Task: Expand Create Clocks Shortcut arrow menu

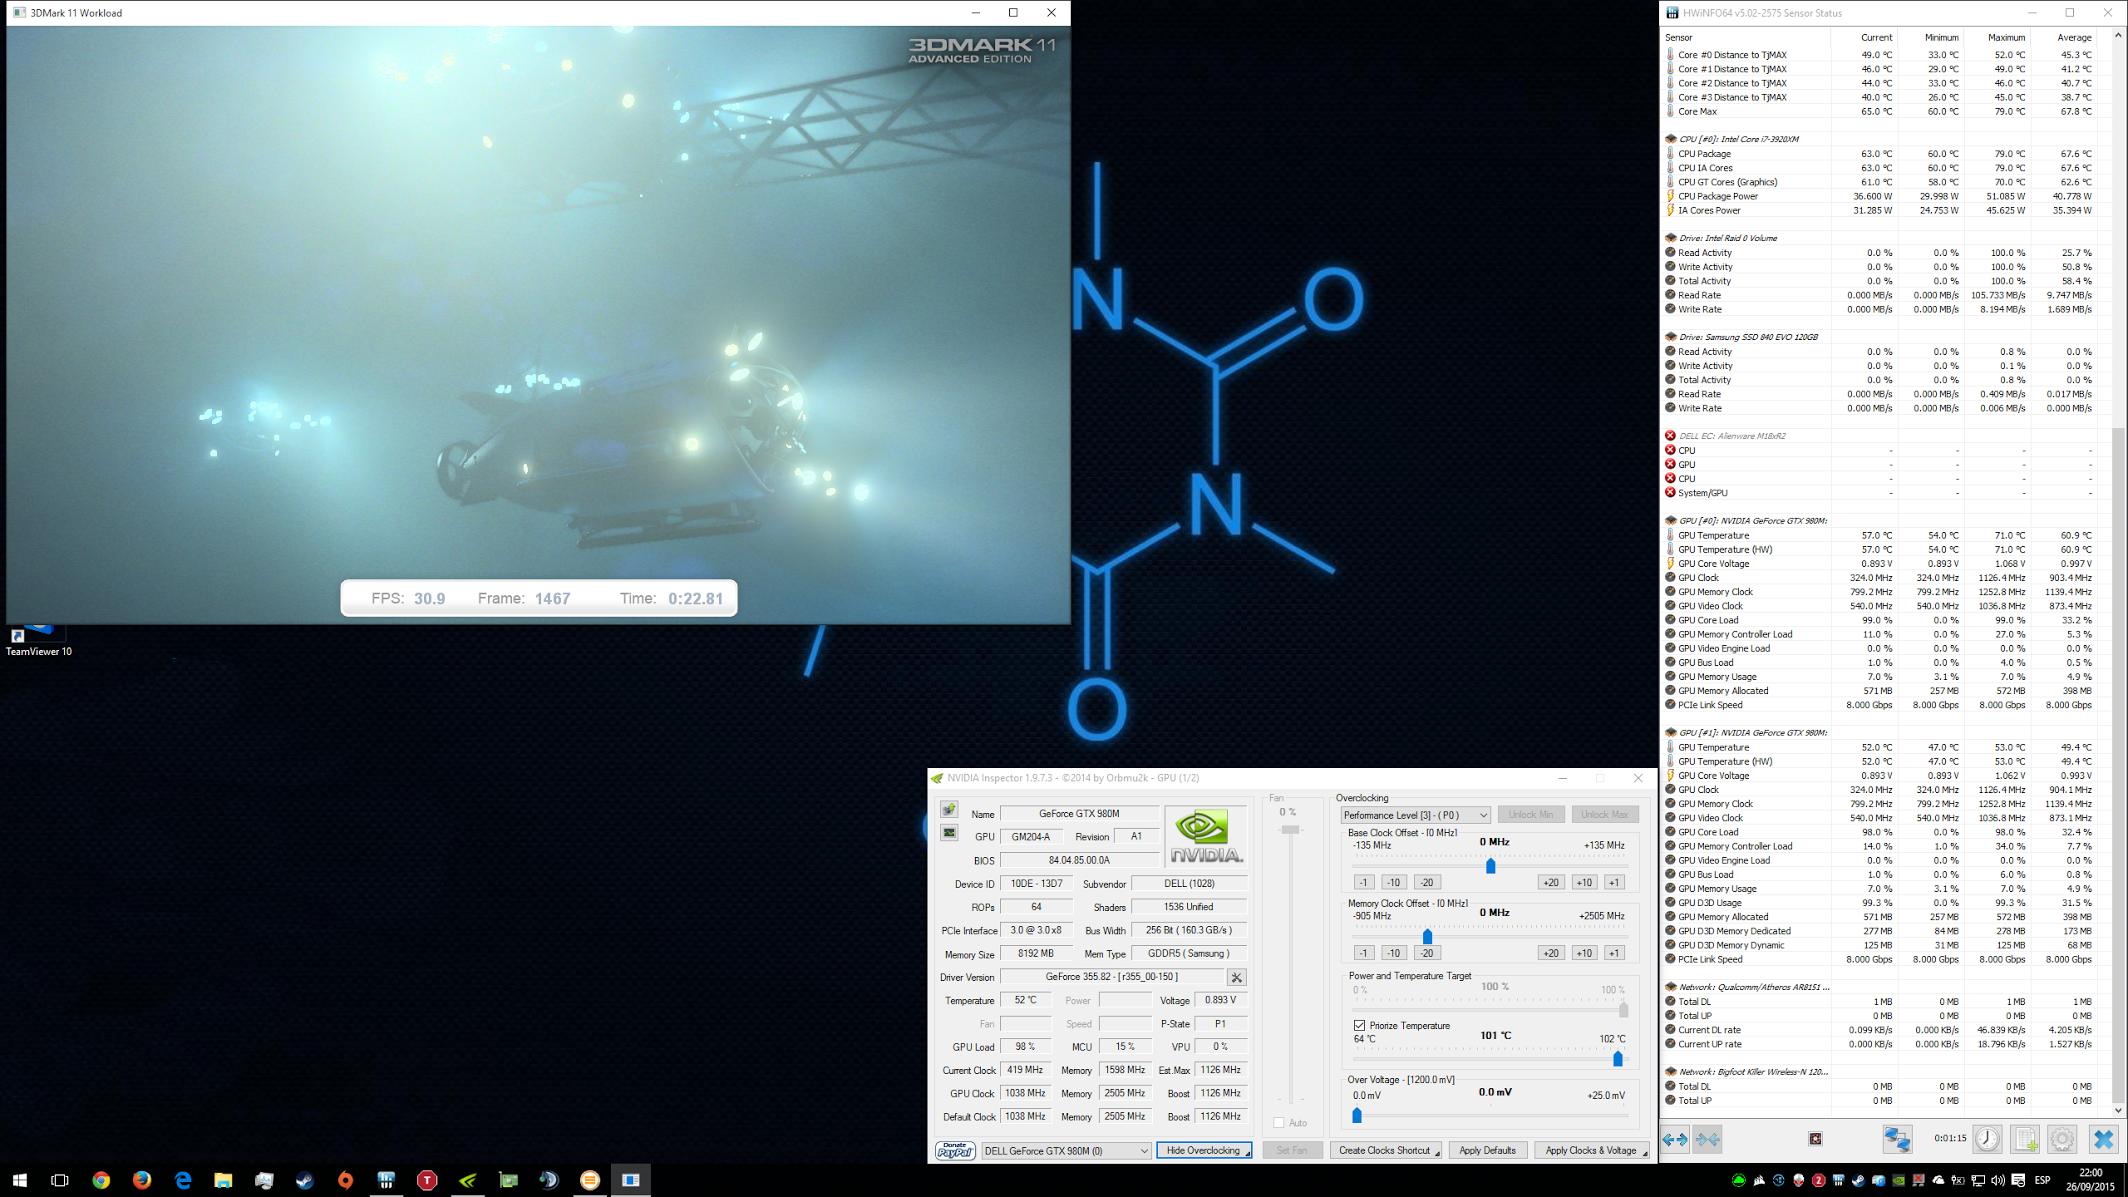Action: [1437, 1151]
